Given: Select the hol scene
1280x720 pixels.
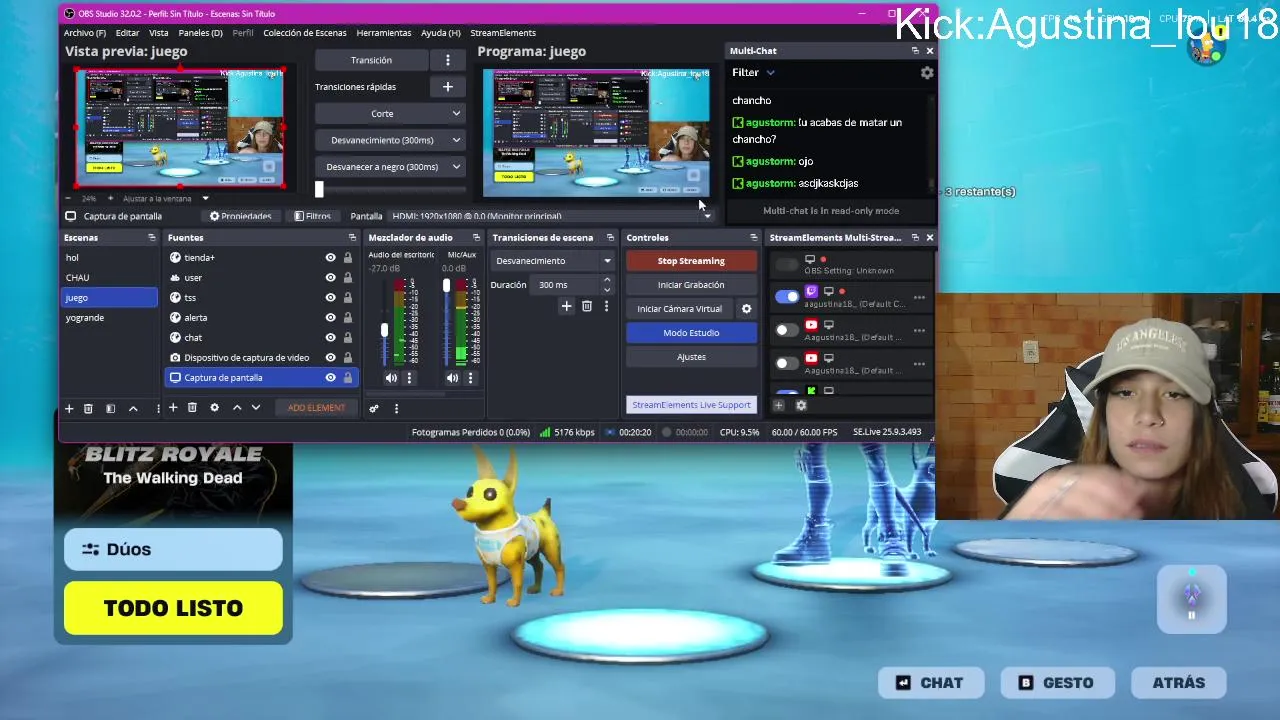Looking at the screenshot, I should pyautogui.click(x=109, y=258).
